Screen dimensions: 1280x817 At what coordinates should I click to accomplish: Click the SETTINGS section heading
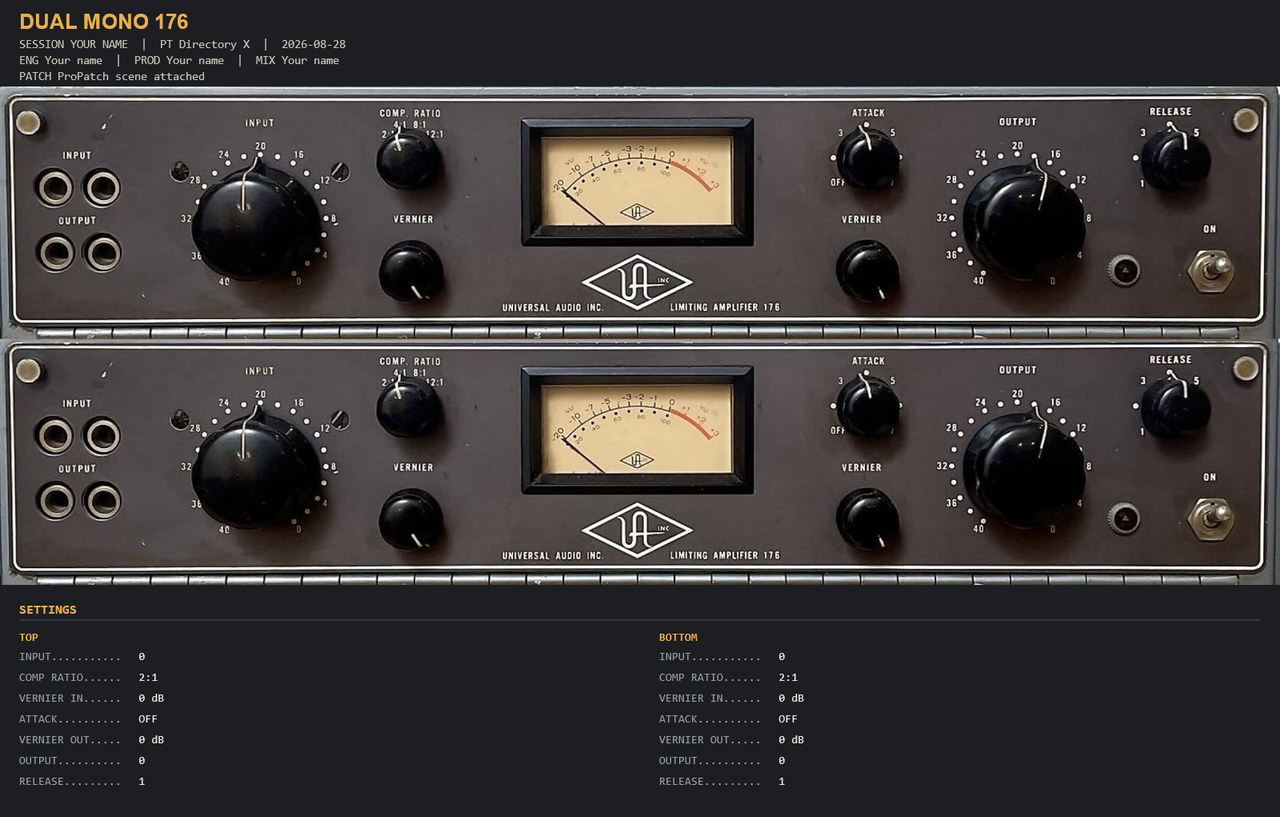coord(48,610)
